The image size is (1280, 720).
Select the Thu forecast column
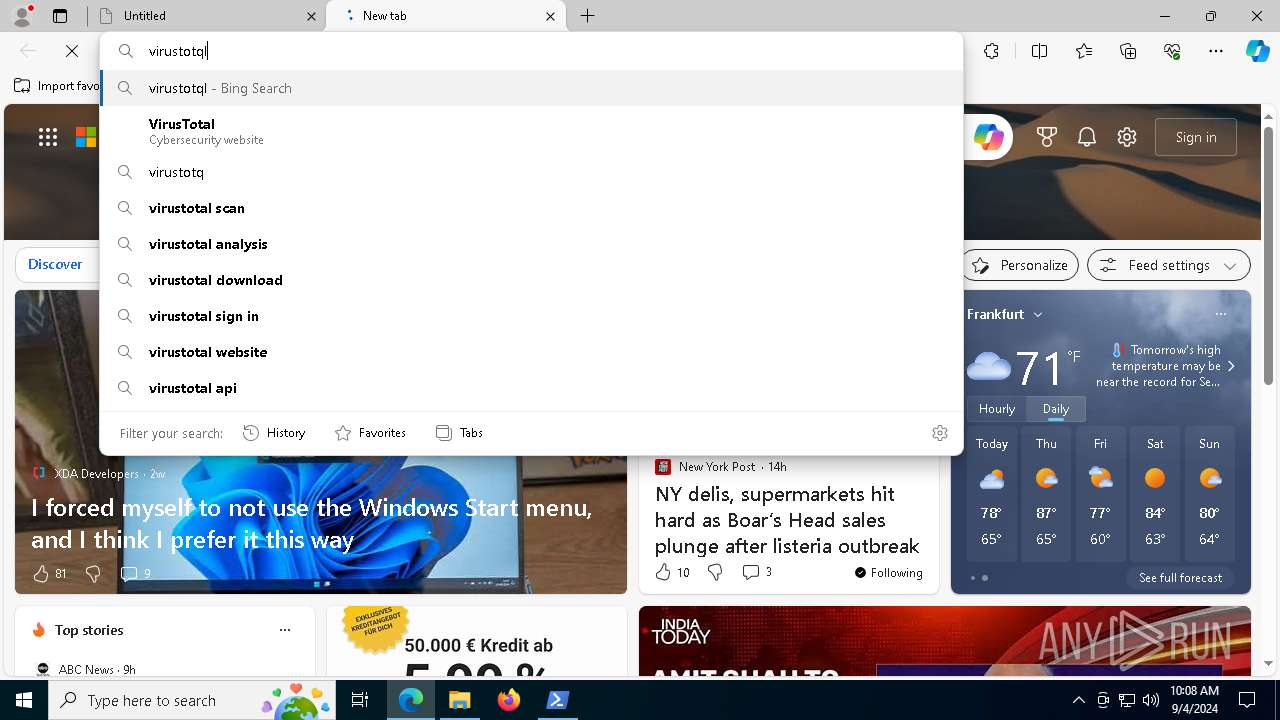[x=1046, y=492]
